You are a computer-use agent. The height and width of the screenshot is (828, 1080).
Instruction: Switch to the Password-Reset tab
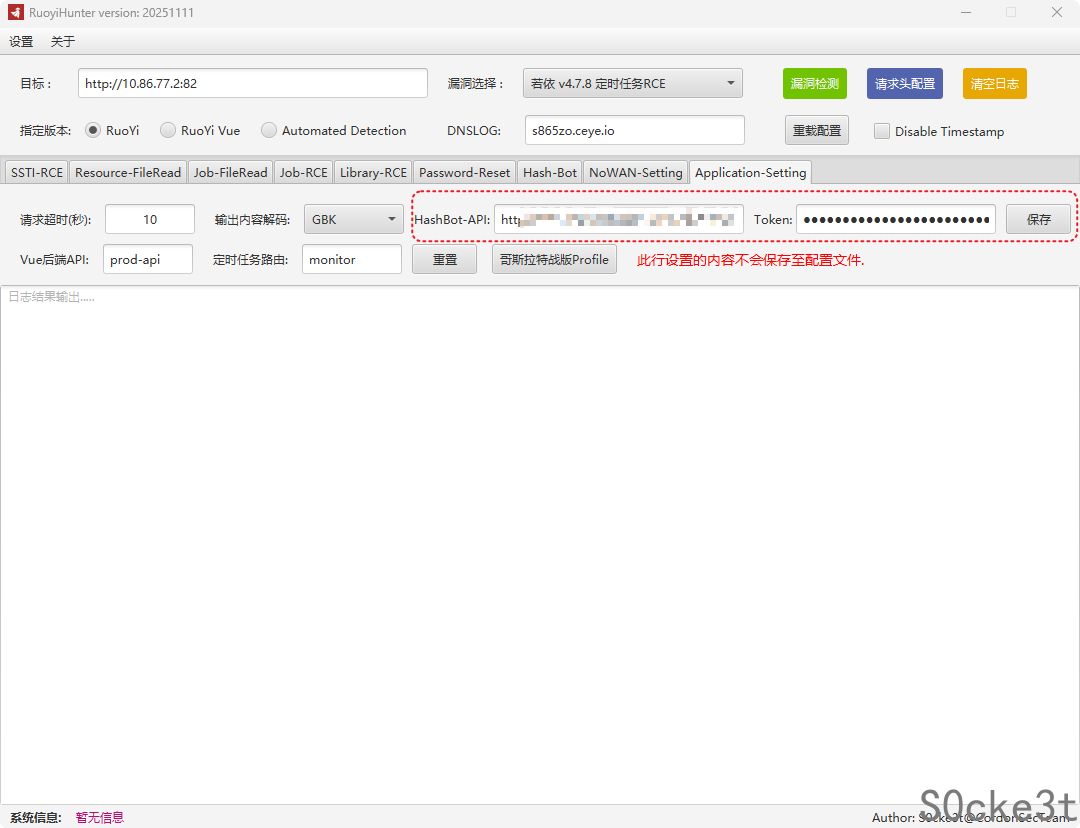click(x=464, y=172)
